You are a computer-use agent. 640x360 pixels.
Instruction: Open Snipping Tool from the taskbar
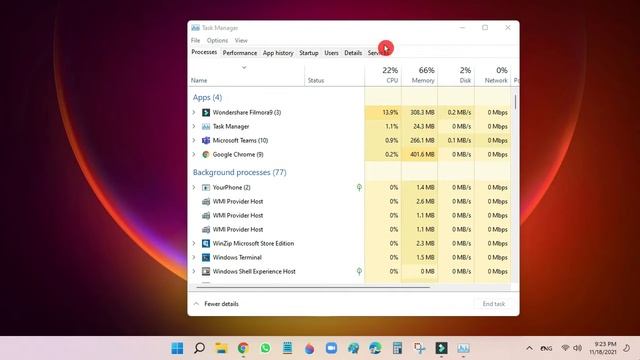point(419,348)
